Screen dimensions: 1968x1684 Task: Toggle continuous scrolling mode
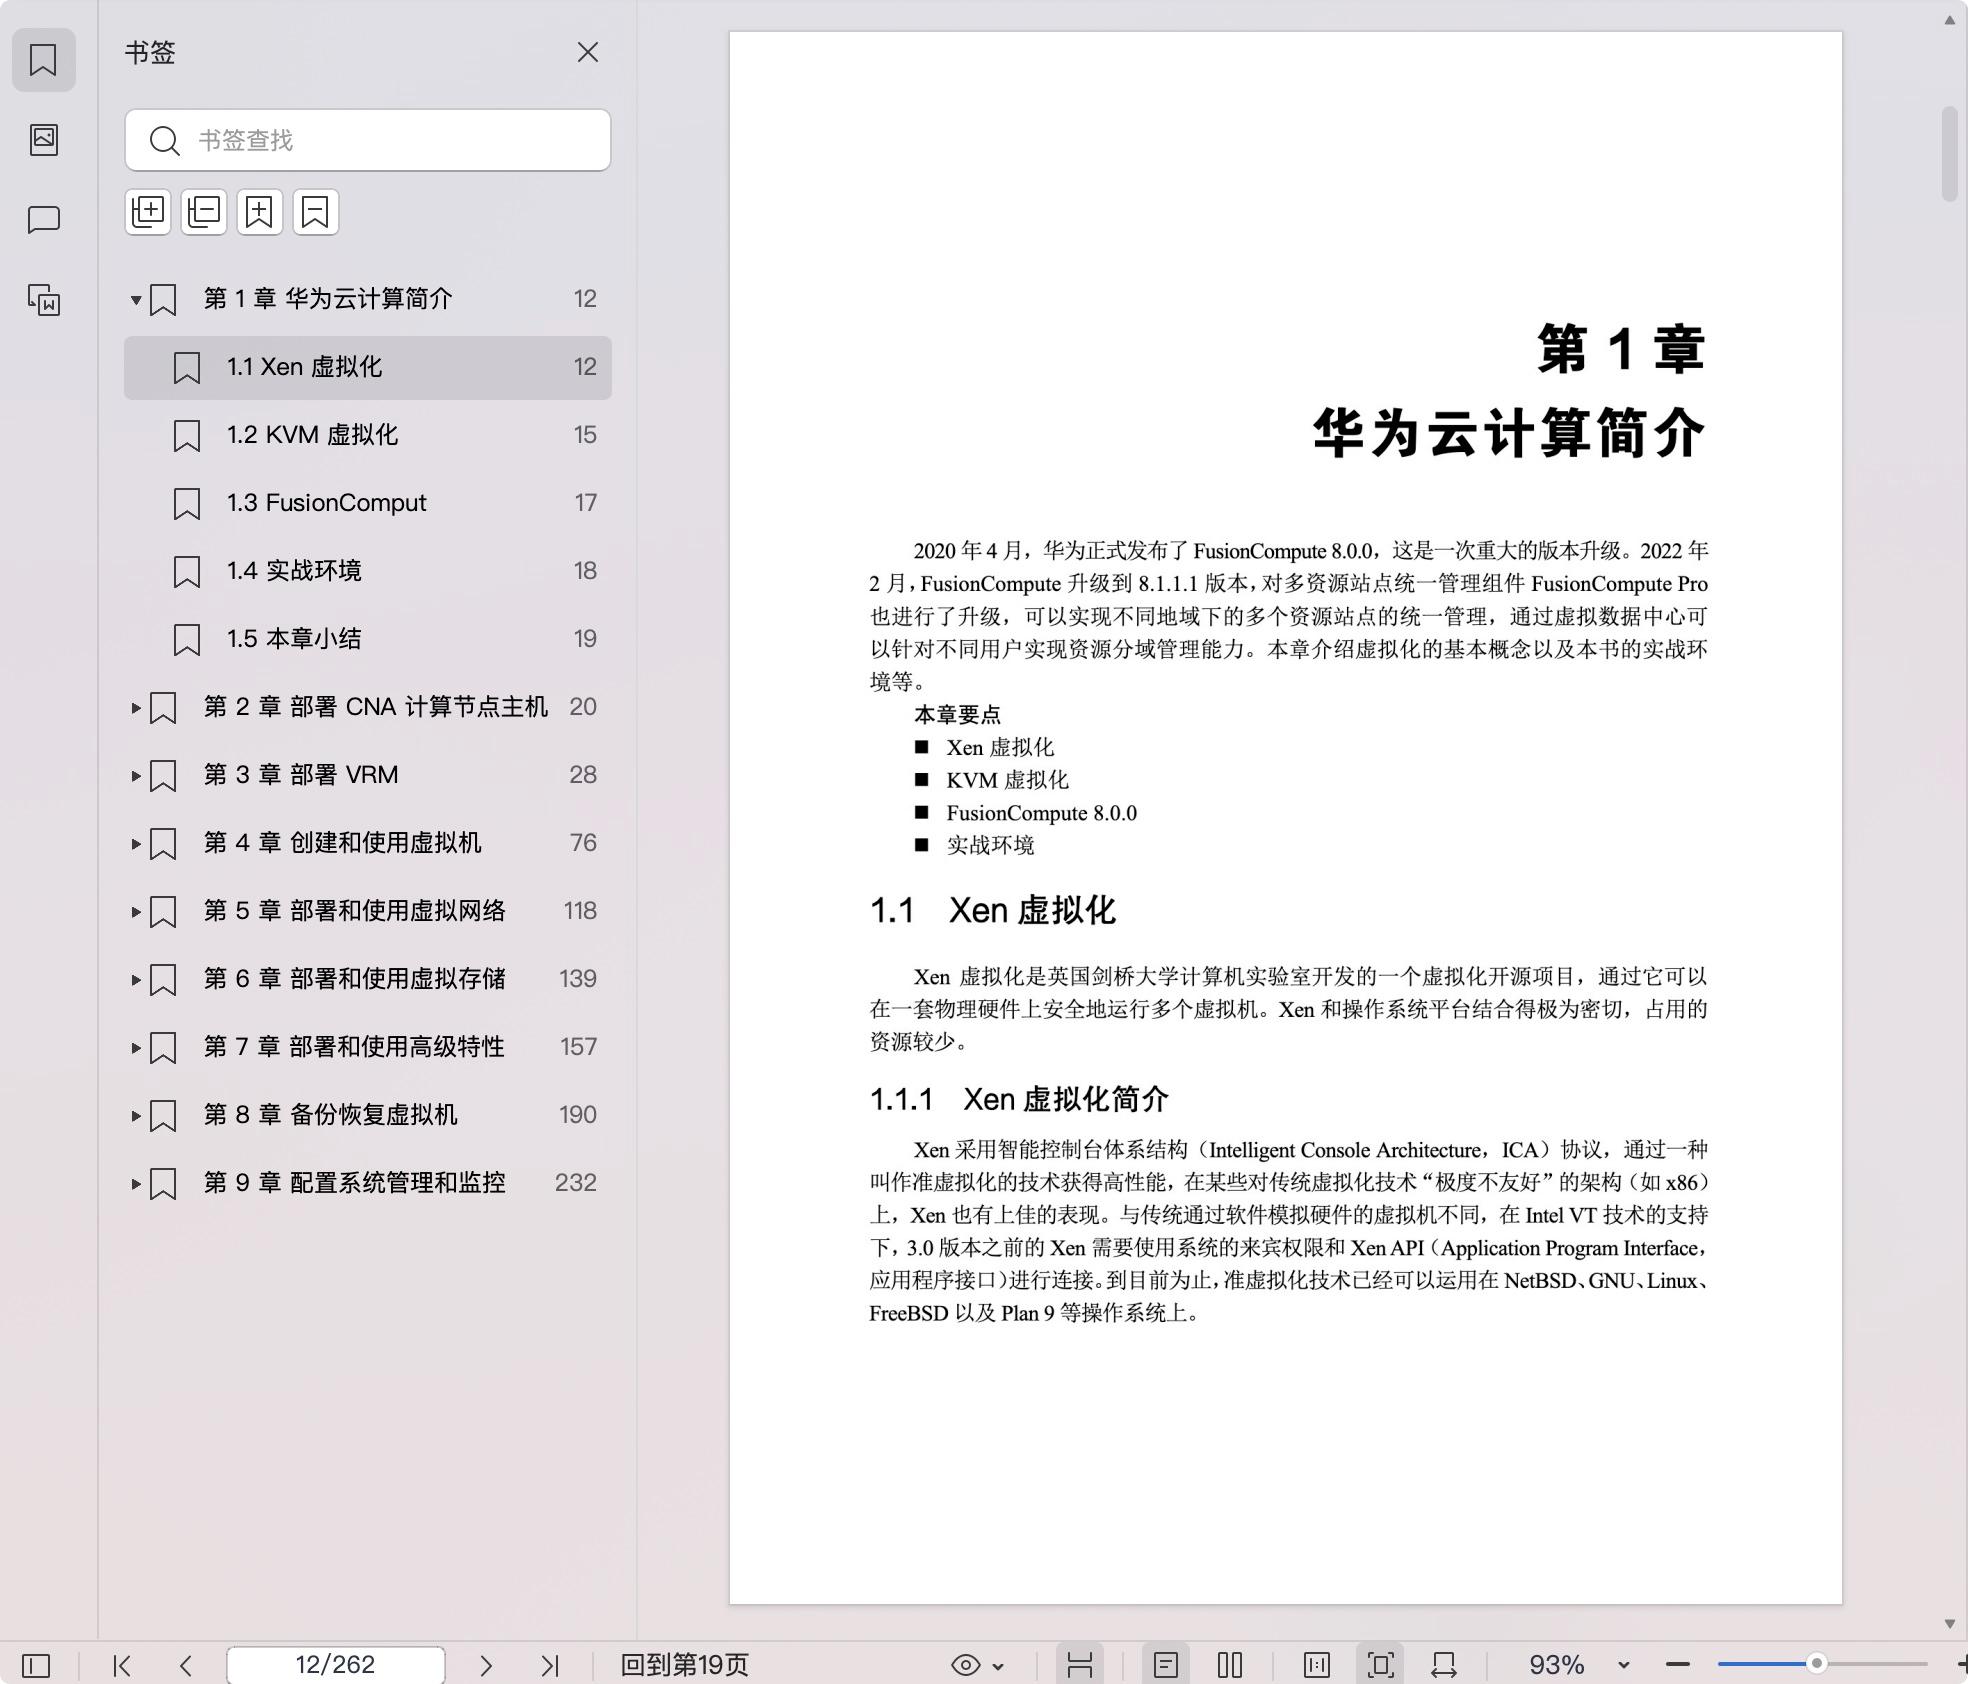coord(1080,1665)
